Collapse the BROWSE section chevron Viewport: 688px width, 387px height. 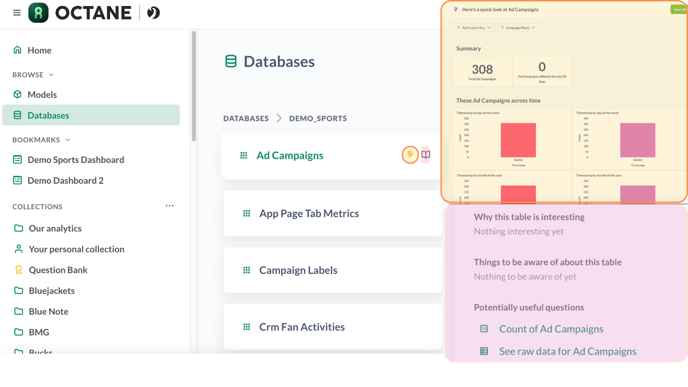51,75
